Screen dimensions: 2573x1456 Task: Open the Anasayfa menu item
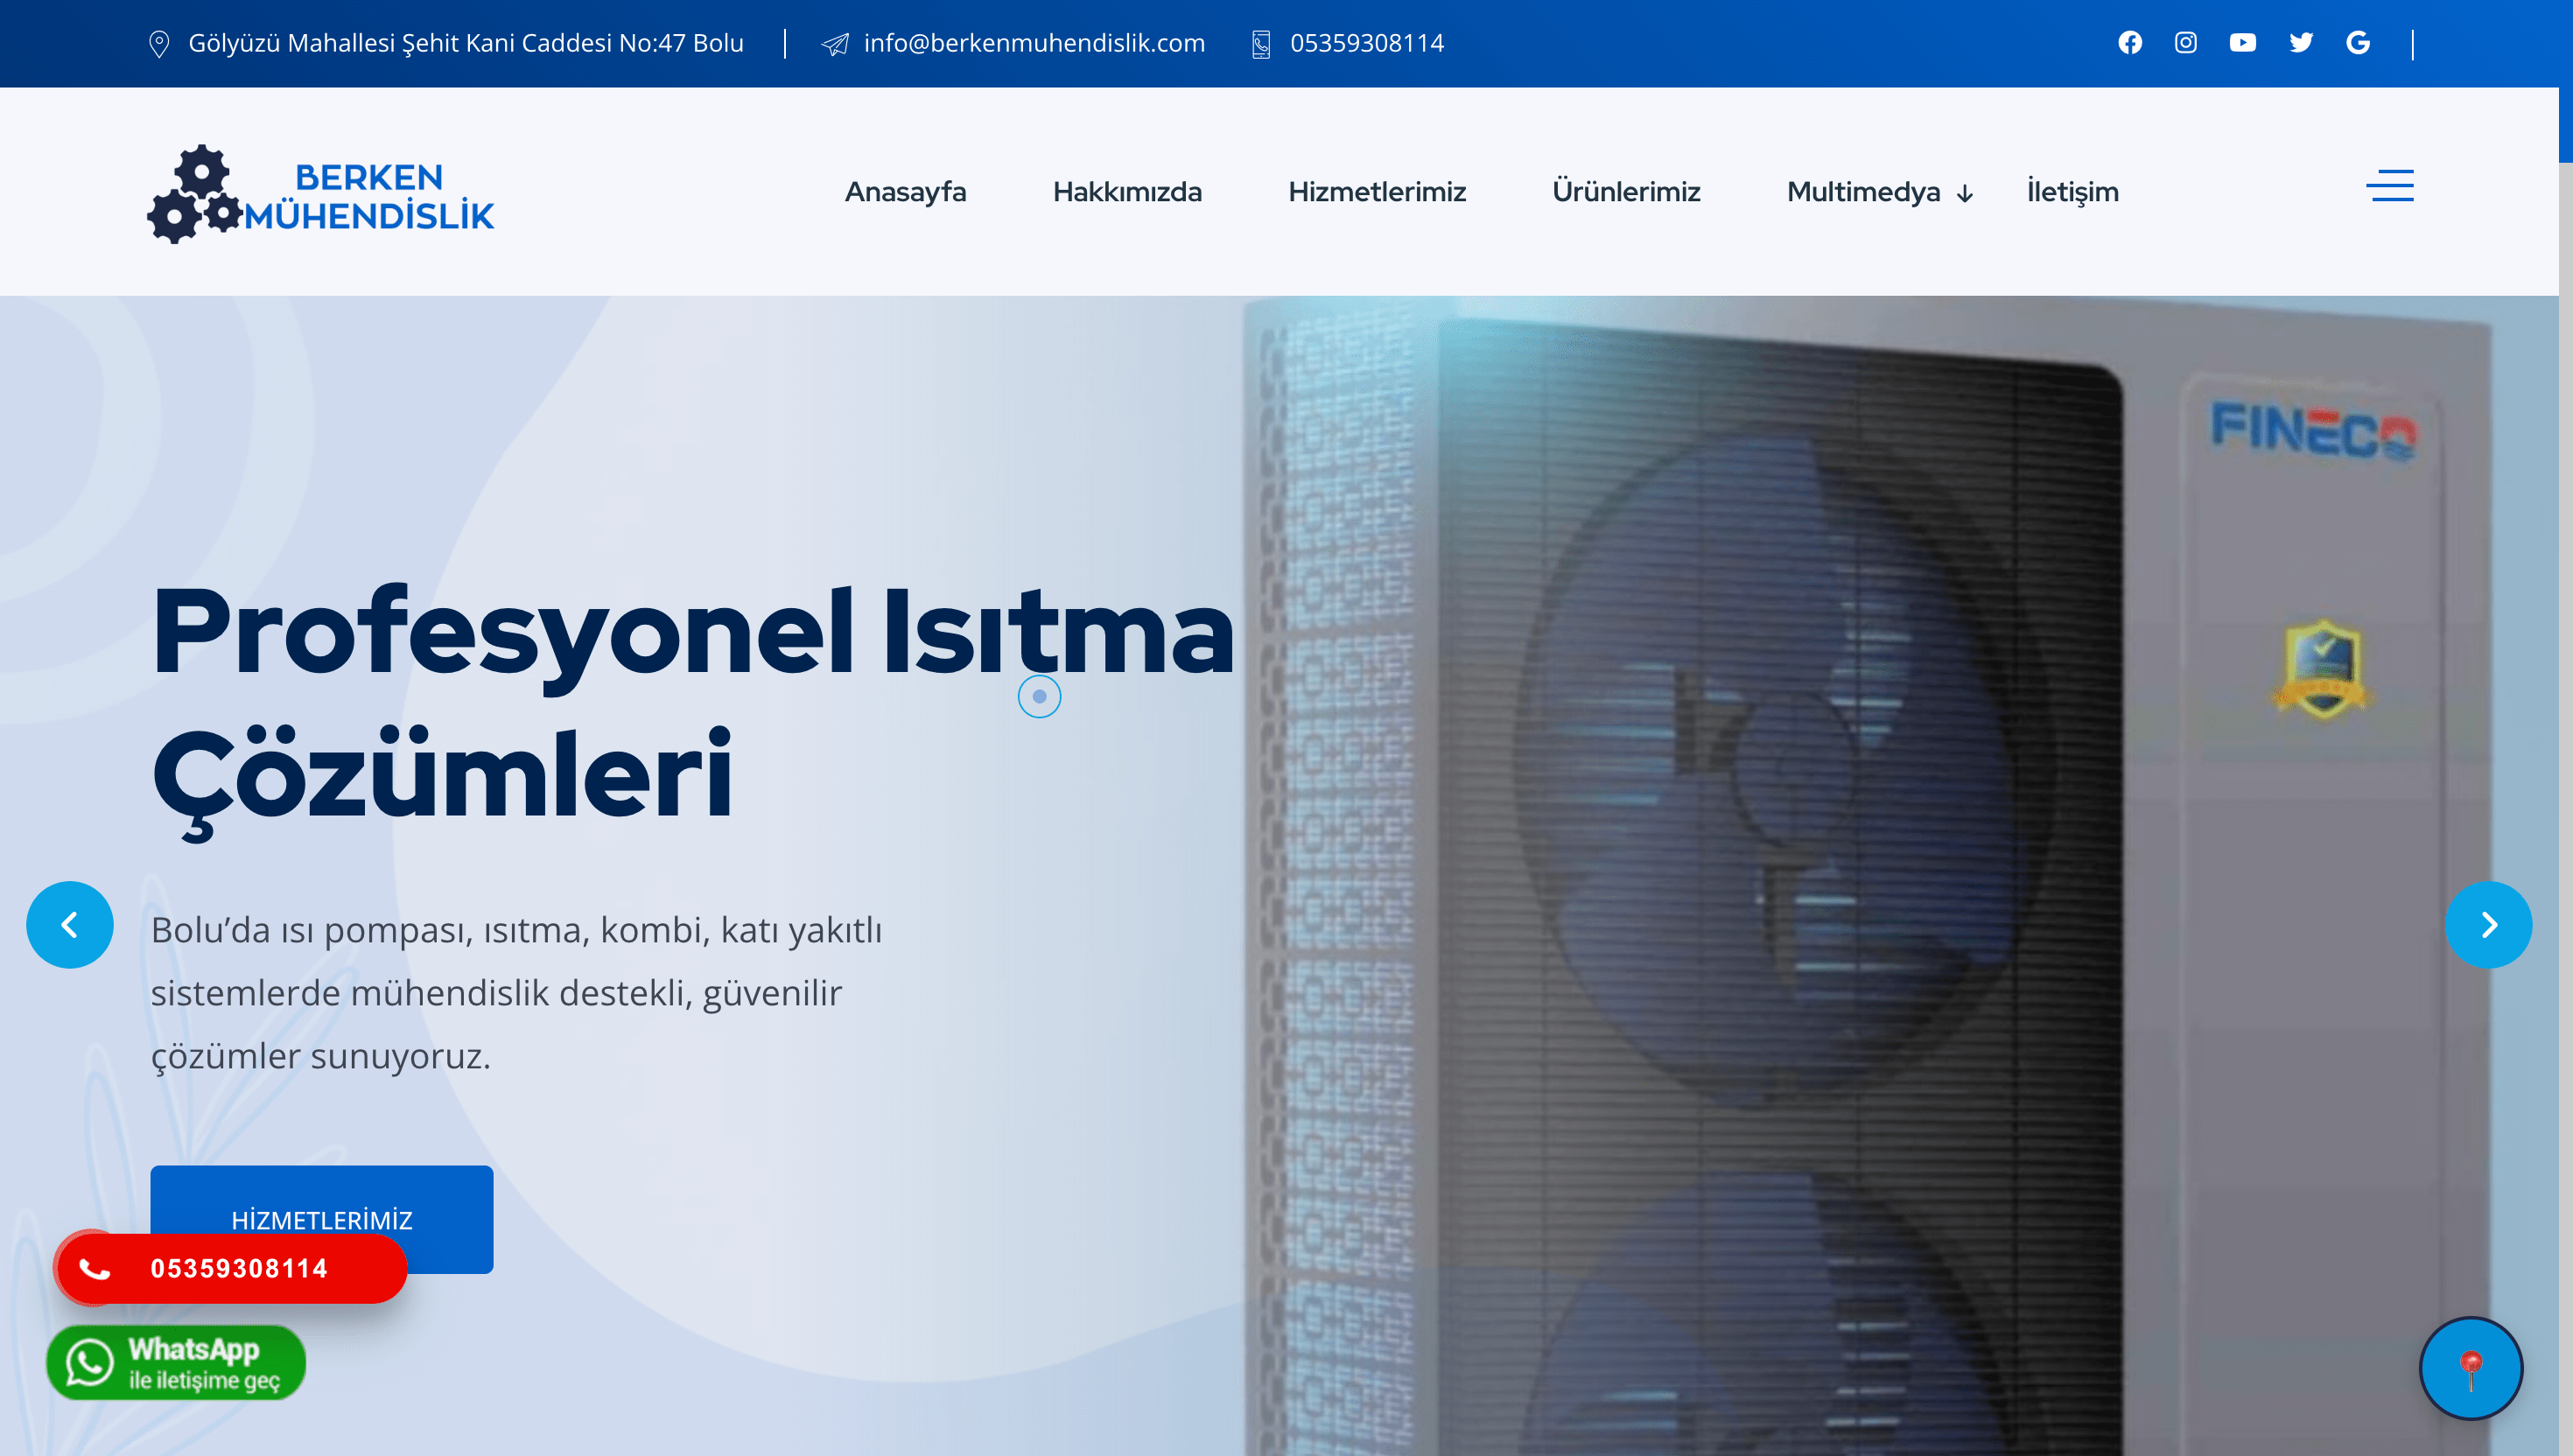(x=906, y=192)
